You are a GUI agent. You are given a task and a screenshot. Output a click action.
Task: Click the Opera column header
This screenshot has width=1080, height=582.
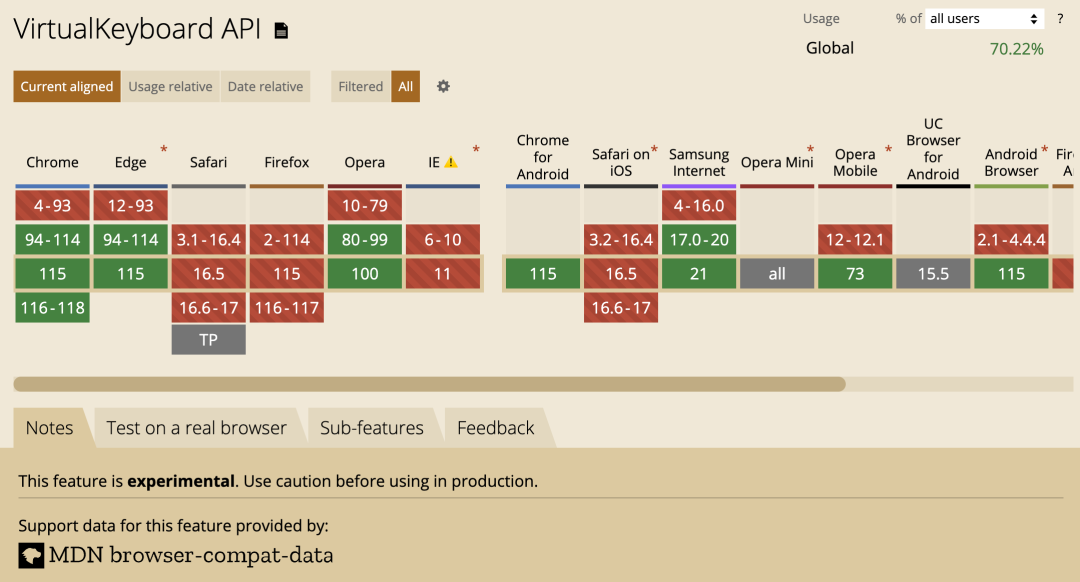364,163
